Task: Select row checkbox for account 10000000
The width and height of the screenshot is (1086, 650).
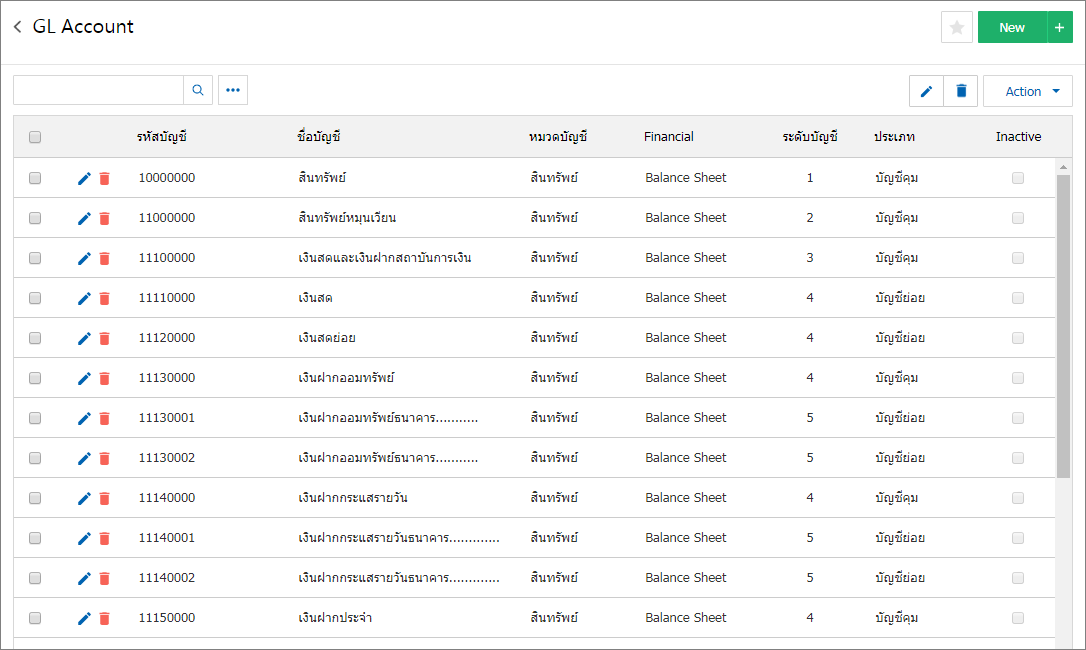Action: (x=35, y=178)
